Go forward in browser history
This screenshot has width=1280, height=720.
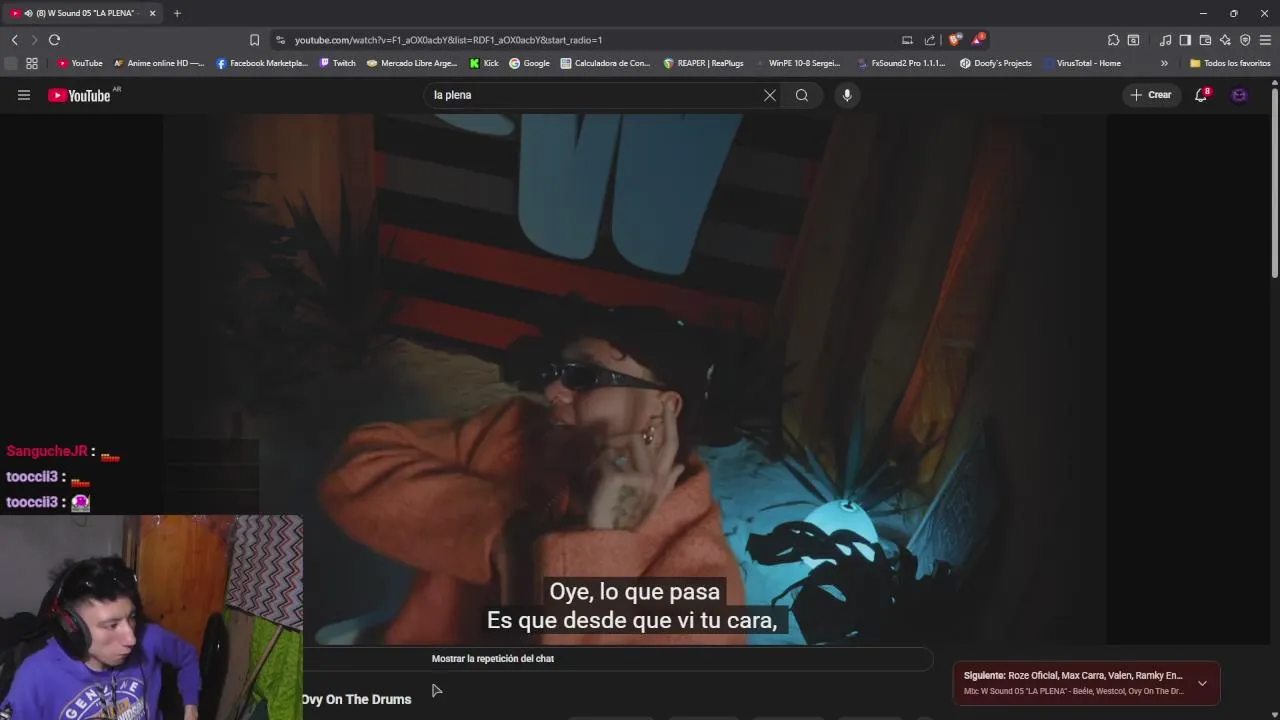(x=34, y=40)
